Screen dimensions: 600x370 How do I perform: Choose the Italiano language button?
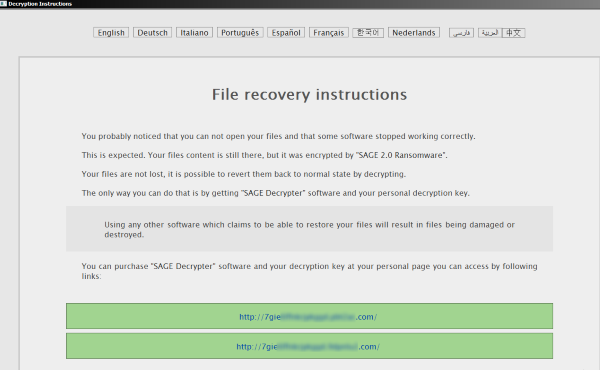click(x=194, y=33)
